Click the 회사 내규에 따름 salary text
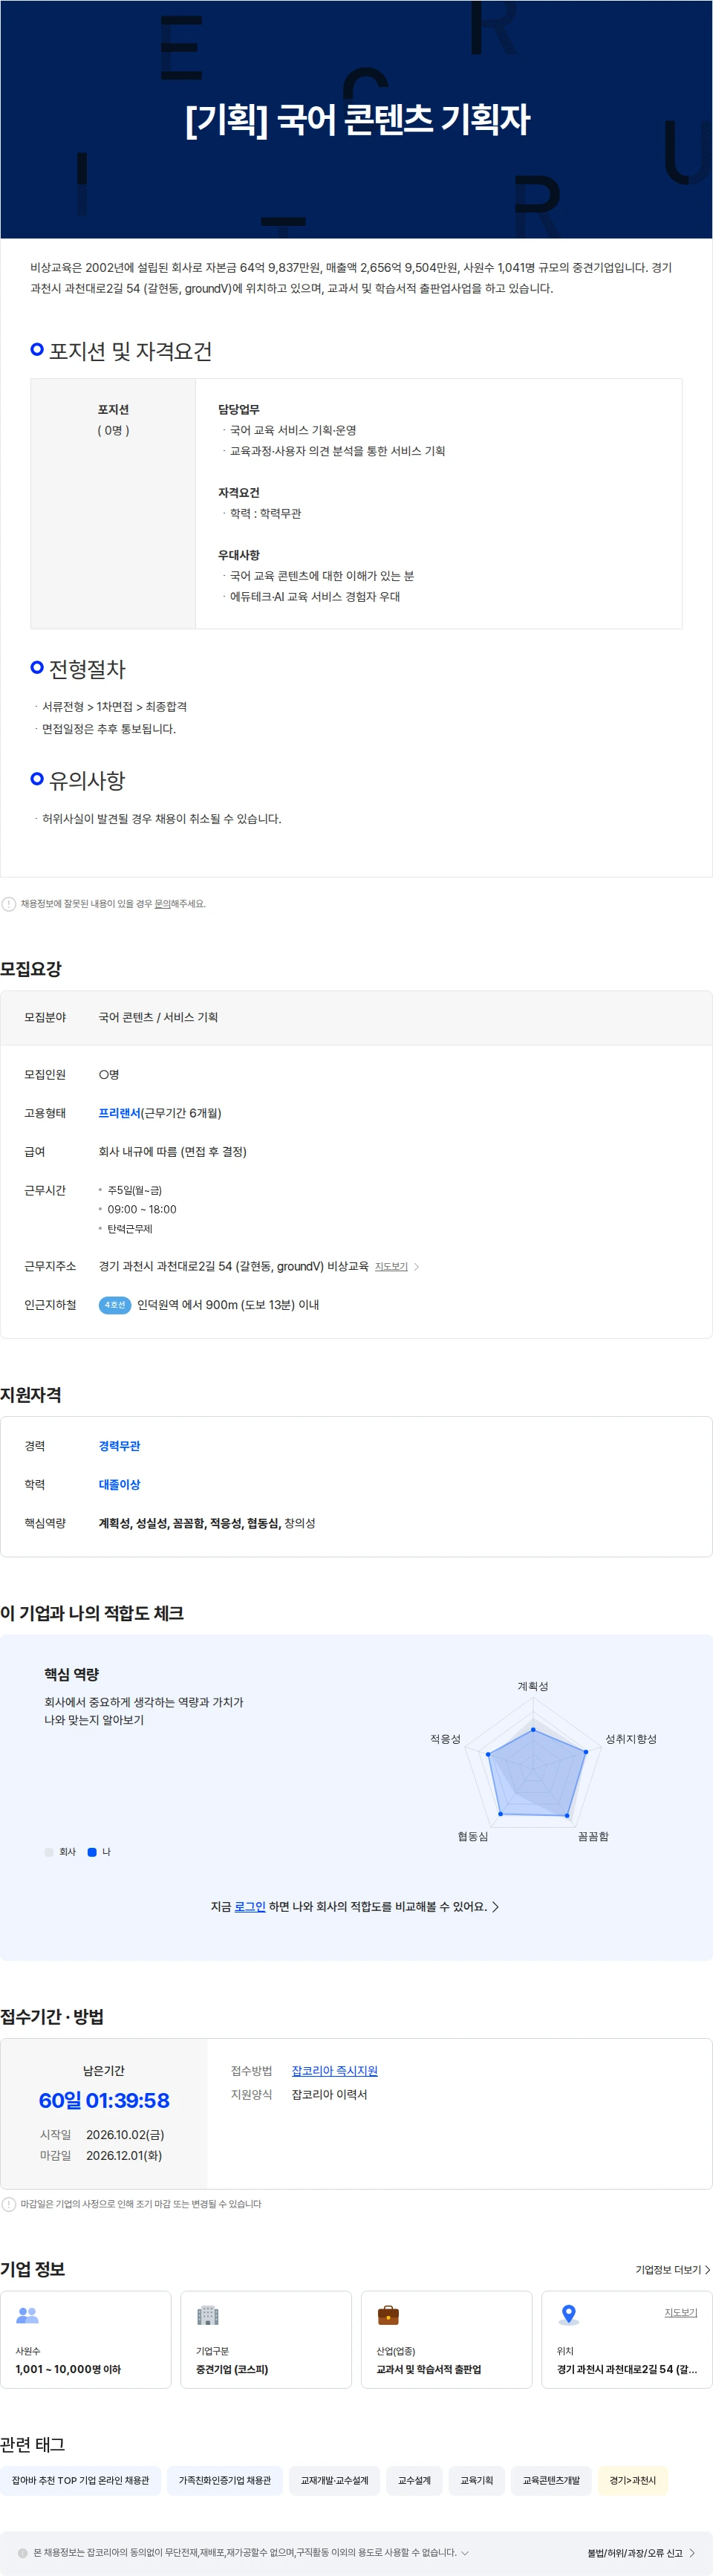This screenshot has height=2576, width=713. pos(172,1151)
